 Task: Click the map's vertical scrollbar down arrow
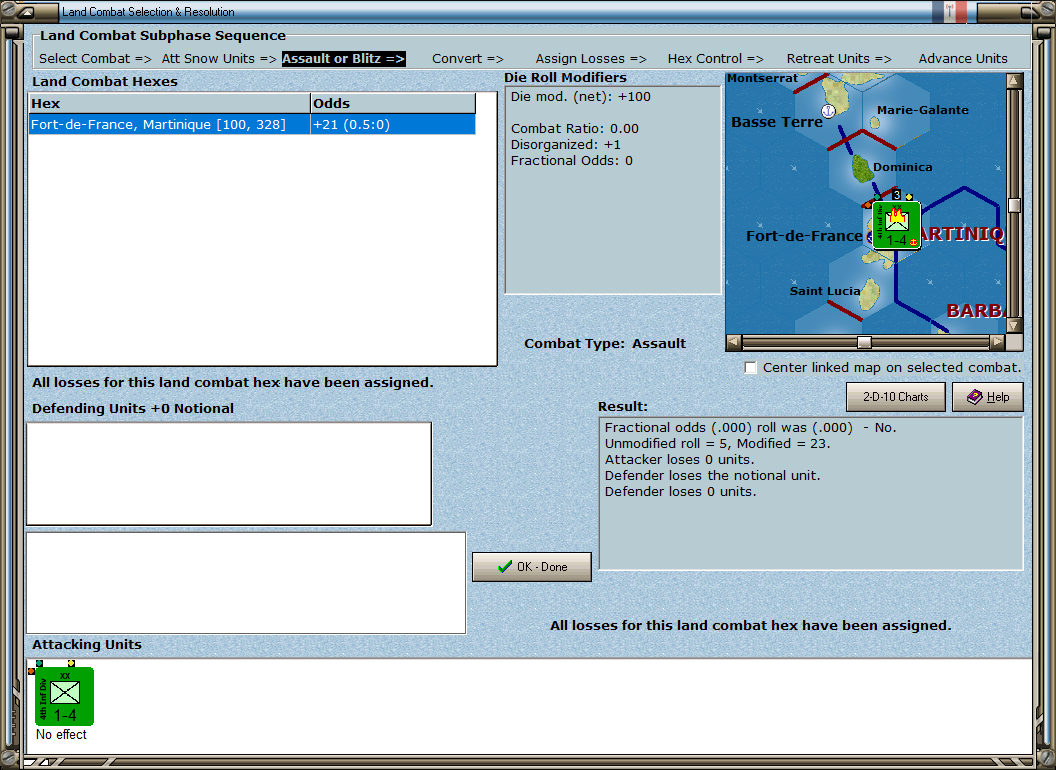pyautogui.click(x=1014, y=325)
